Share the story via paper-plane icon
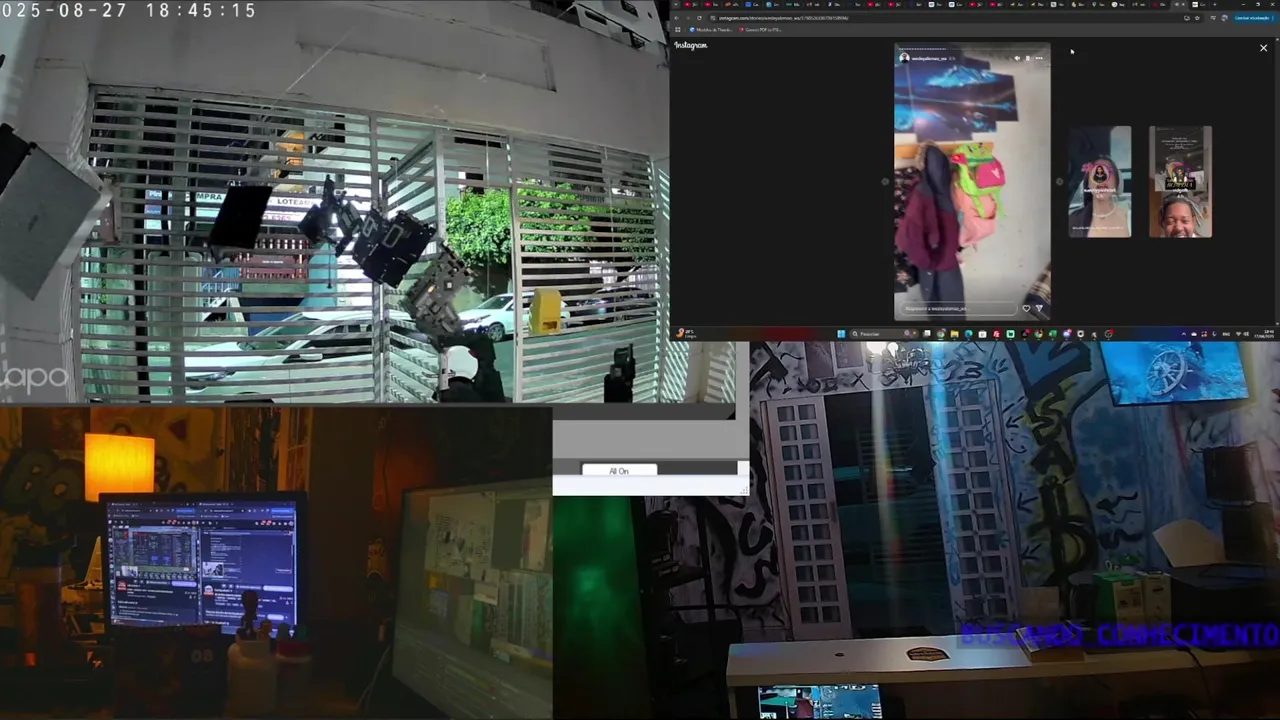This screenshot has width=1280, height=720. pyautogui.click(x=1039, y=308)
